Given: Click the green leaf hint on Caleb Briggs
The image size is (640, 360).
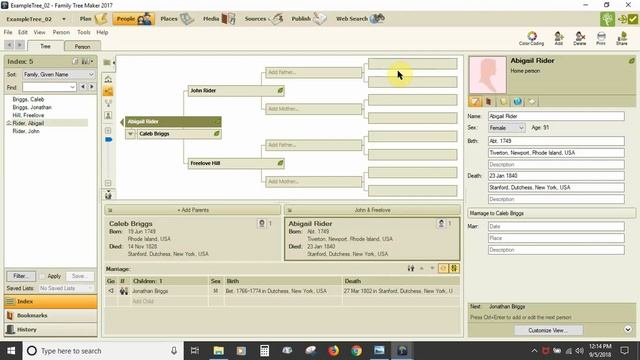Looking at the screenshot, I should point(217,133).
